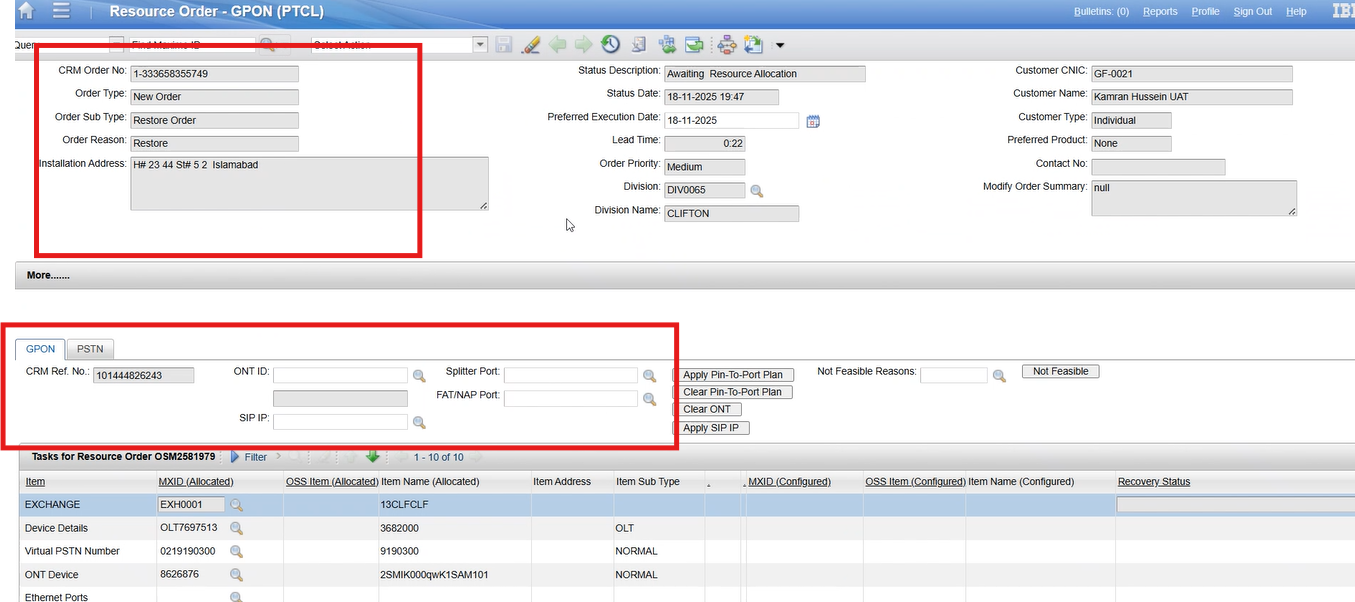1355x602 pixels.
Task: Open the Sign Out link
Action: pos(1252,12)
